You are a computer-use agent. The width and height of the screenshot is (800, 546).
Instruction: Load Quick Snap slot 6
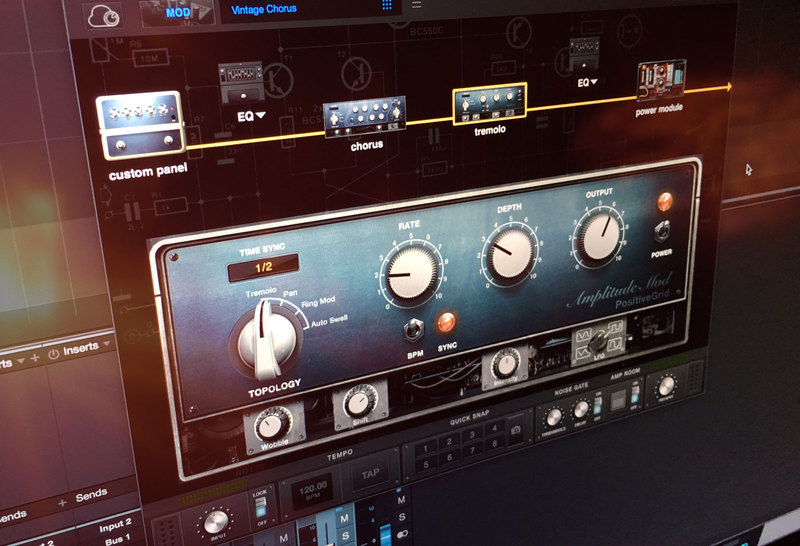[449, 457]
